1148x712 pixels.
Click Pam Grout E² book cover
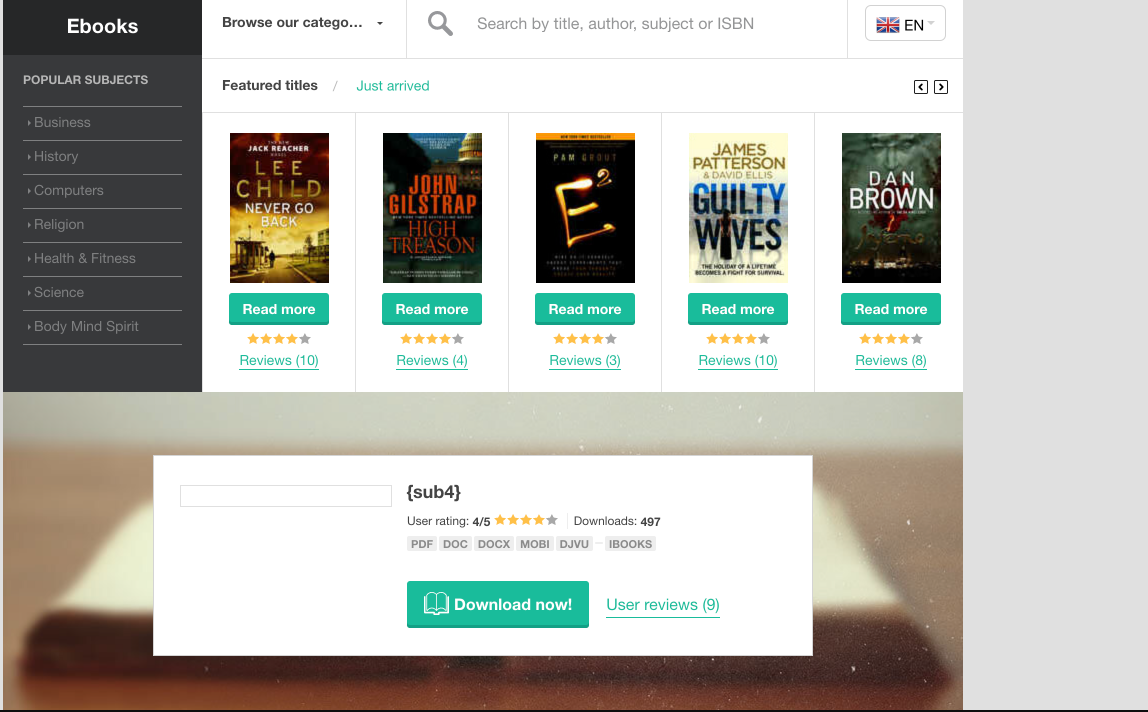click(x=585, y=208)
